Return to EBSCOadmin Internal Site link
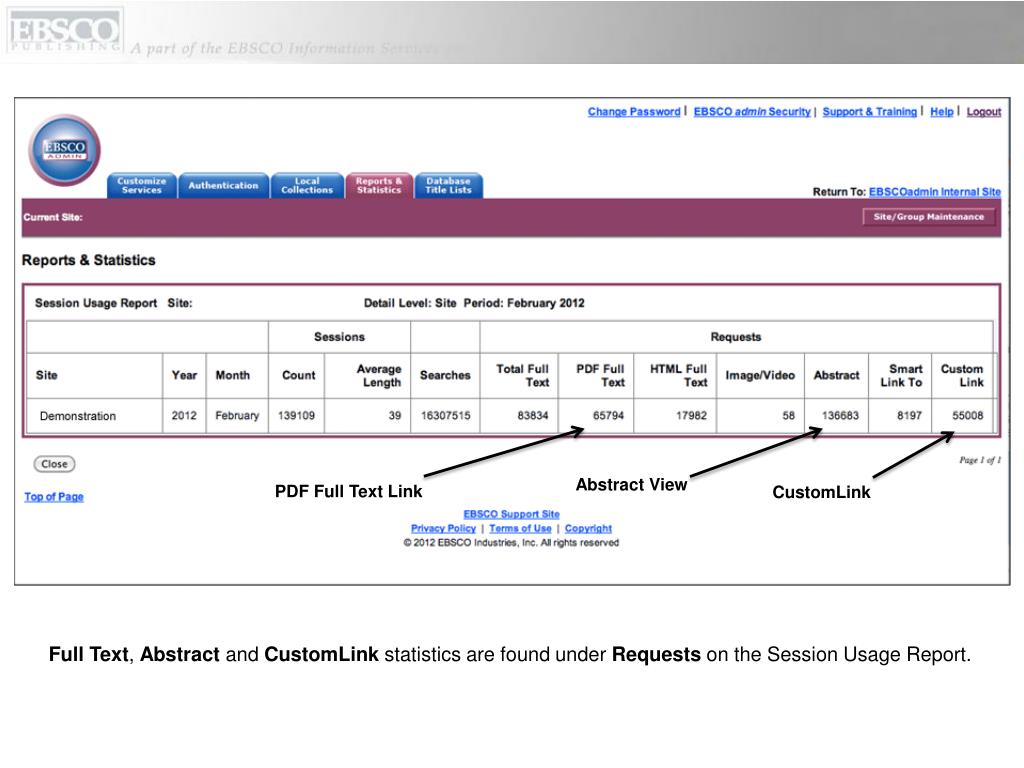This screenshot has height=768, width=1024. pos(935,192)
